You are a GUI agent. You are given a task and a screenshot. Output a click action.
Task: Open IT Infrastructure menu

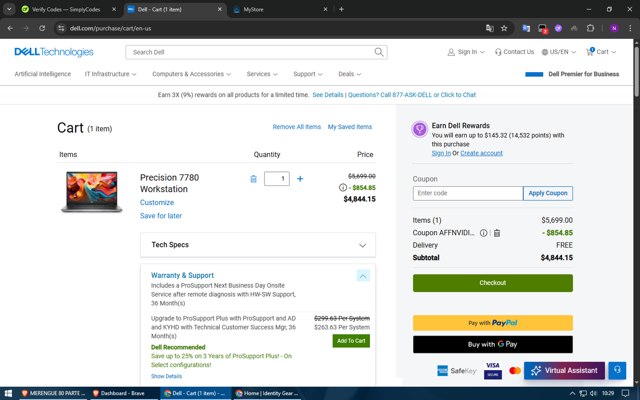(110, 74)
